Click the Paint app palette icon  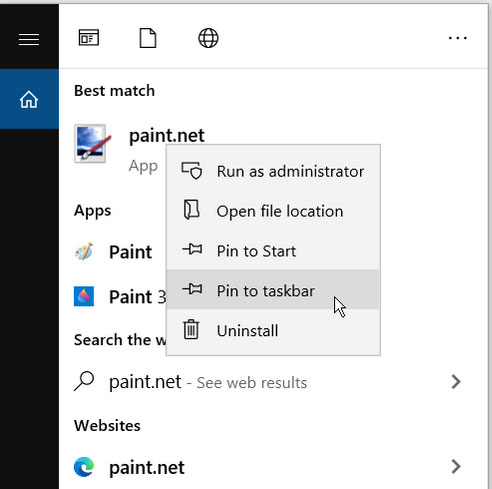click(84, 251)
